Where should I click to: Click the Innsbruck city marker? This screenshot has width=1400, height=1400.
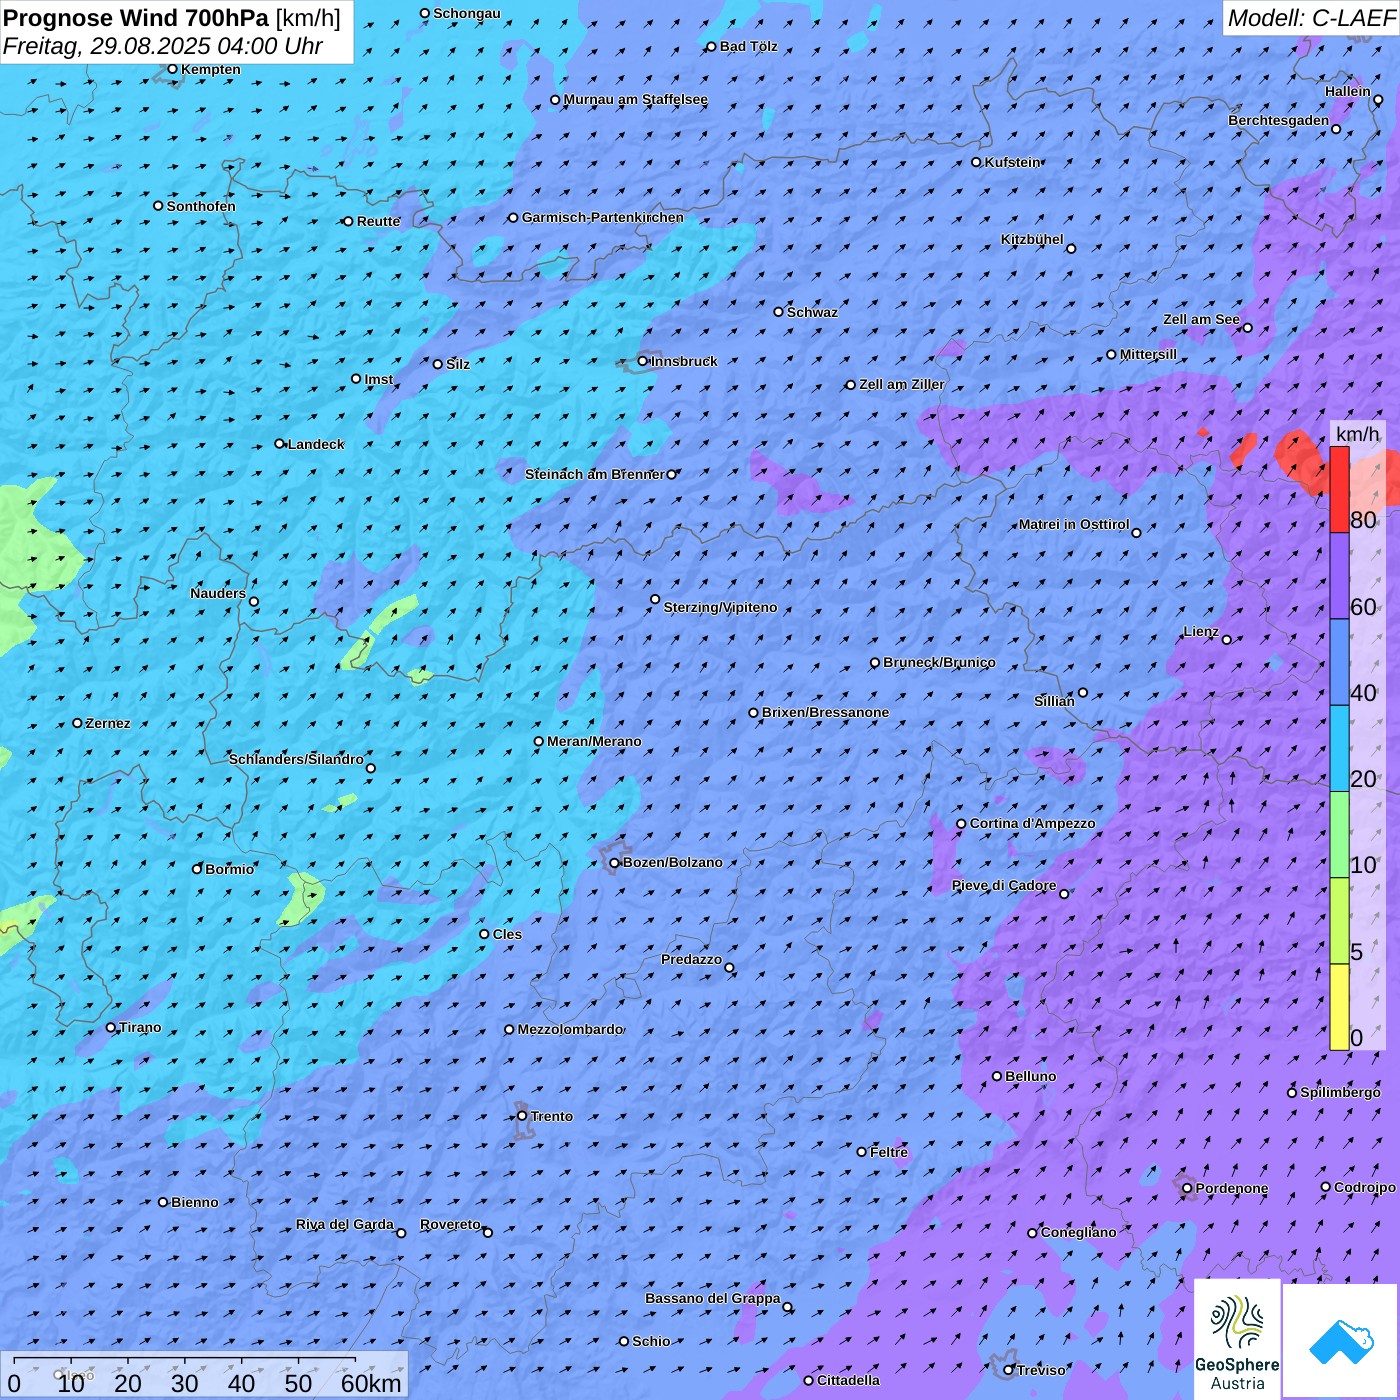click(642, 361)
